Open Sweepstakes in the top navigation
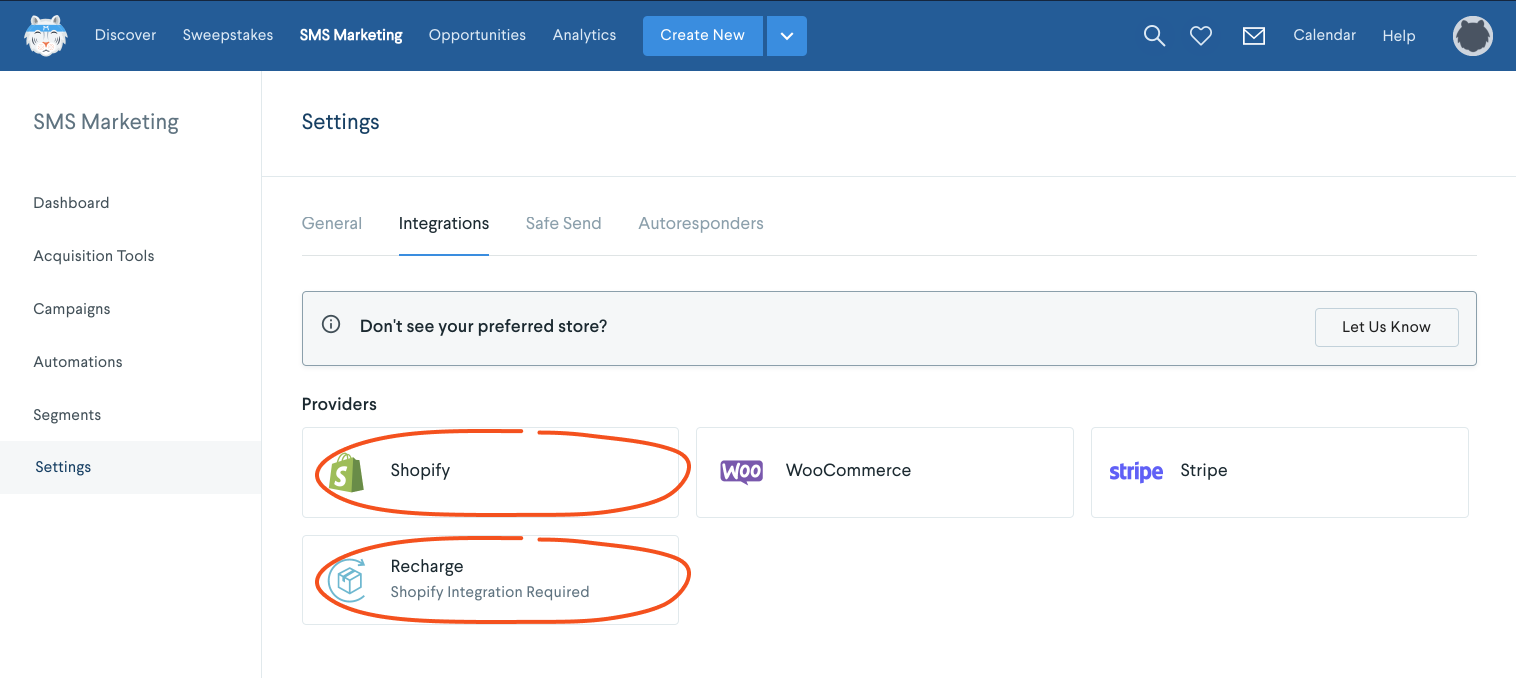1516x690 pixels. click(x=228, y=35)
